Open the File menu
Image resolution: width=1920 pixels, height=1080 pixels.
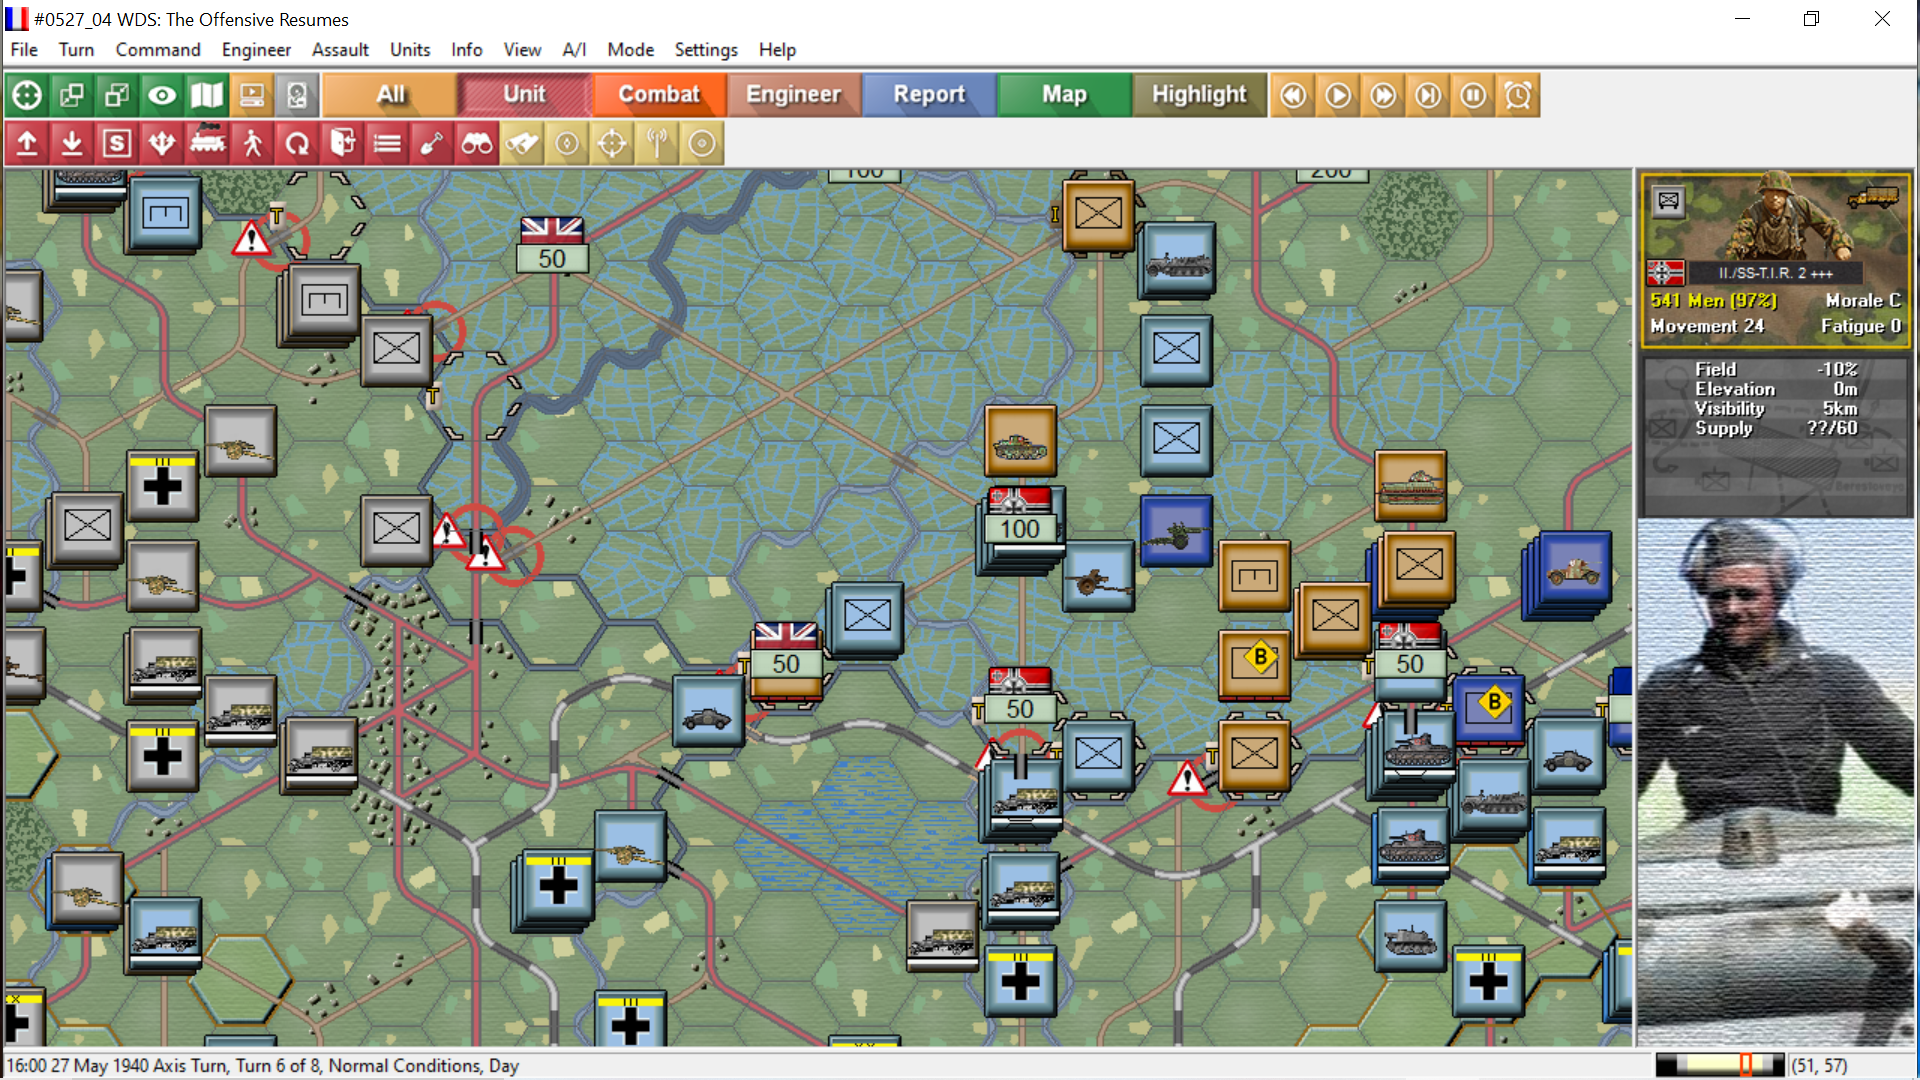coord(24,50)
